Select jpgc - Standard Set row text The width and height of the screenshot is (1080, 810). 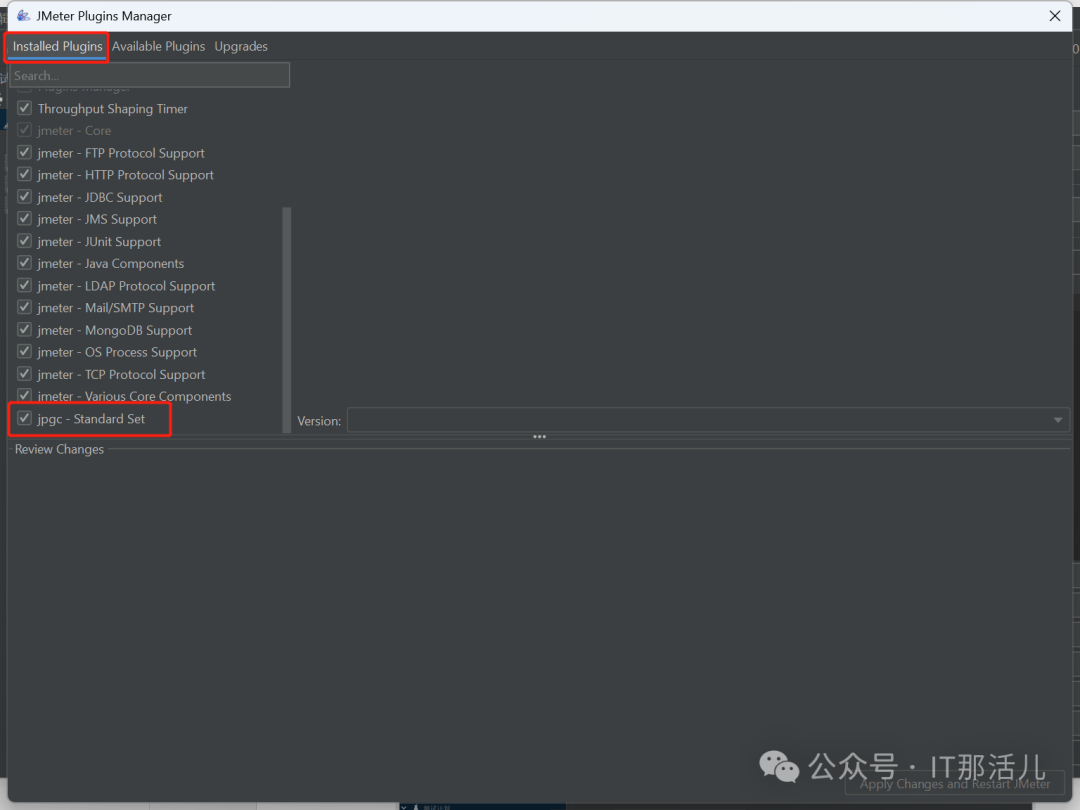point(91,419)
